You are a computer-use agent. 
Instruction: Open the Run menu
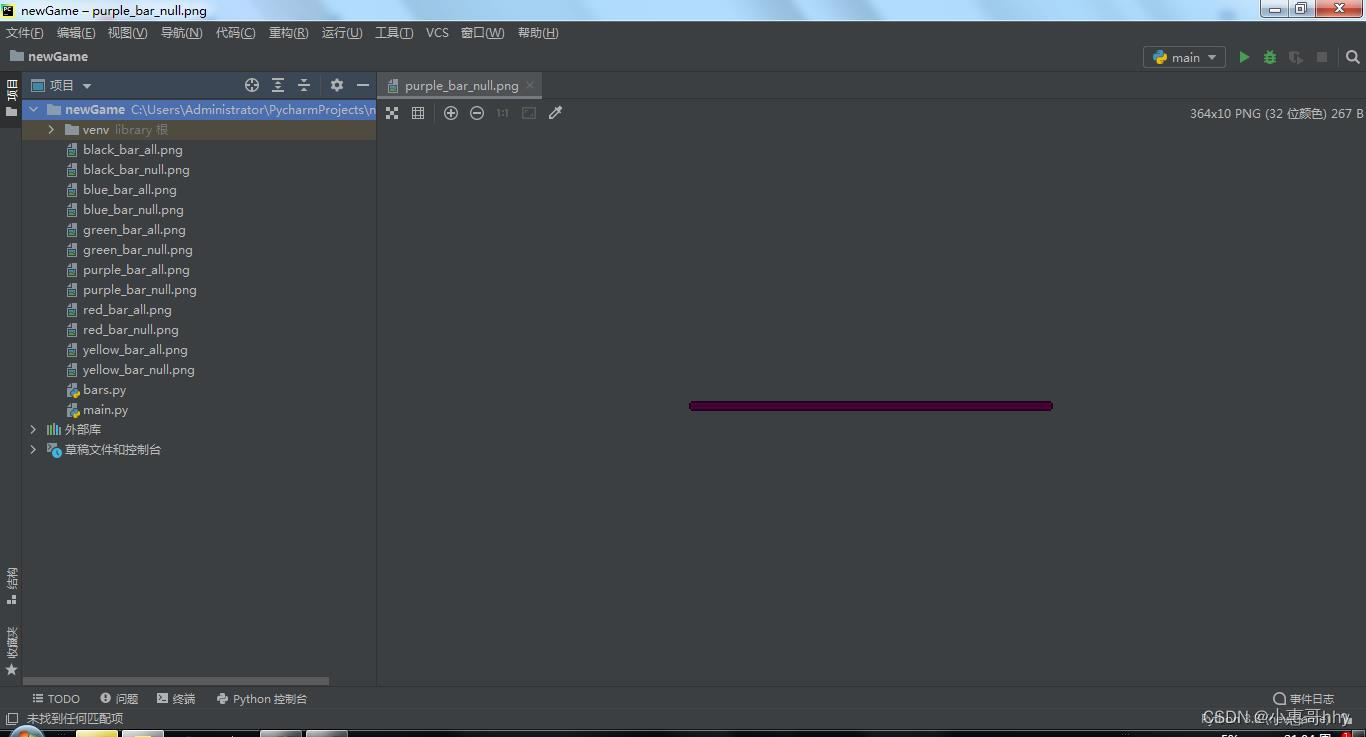point(342,33)
